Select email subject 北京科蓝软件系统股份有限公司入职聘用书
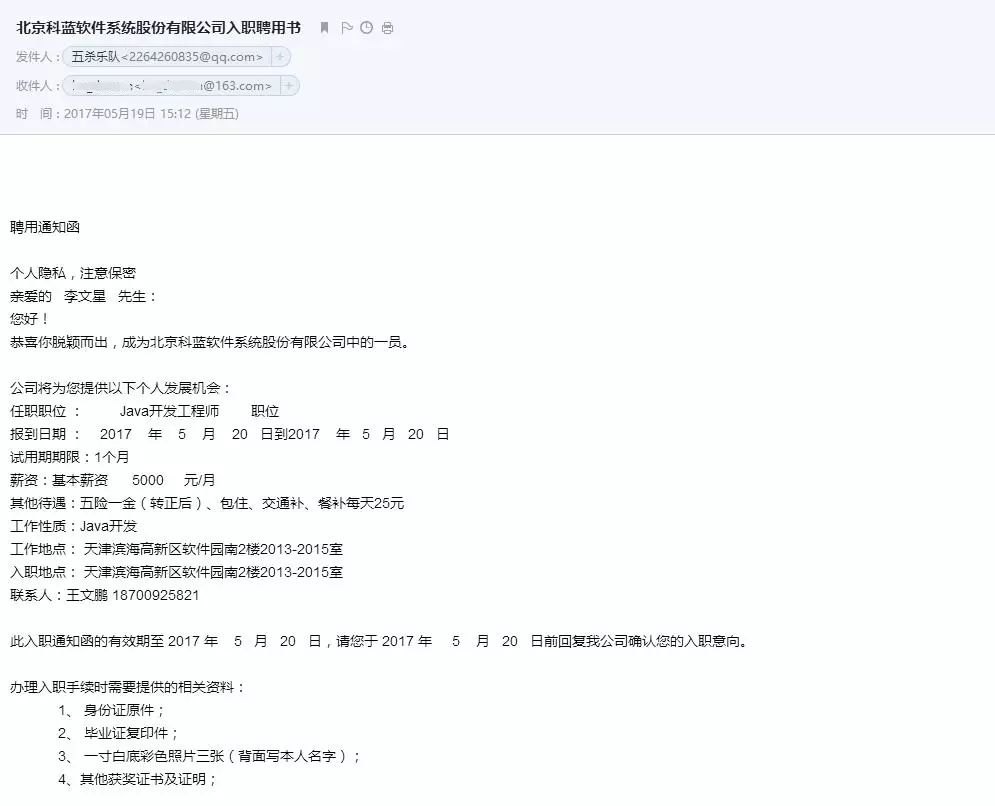 tap(159, 28)
